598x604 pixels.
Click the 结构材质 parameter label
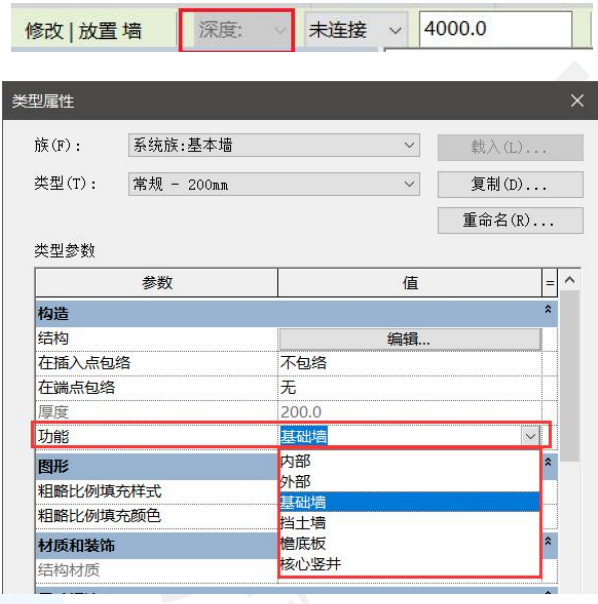(69, 570)
